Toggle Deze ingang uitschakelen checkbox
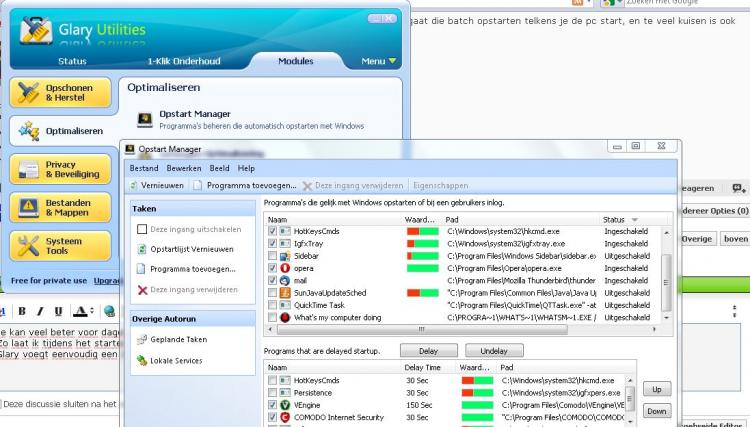This screenshot has width=750, height=427. (x=142, y=230)
